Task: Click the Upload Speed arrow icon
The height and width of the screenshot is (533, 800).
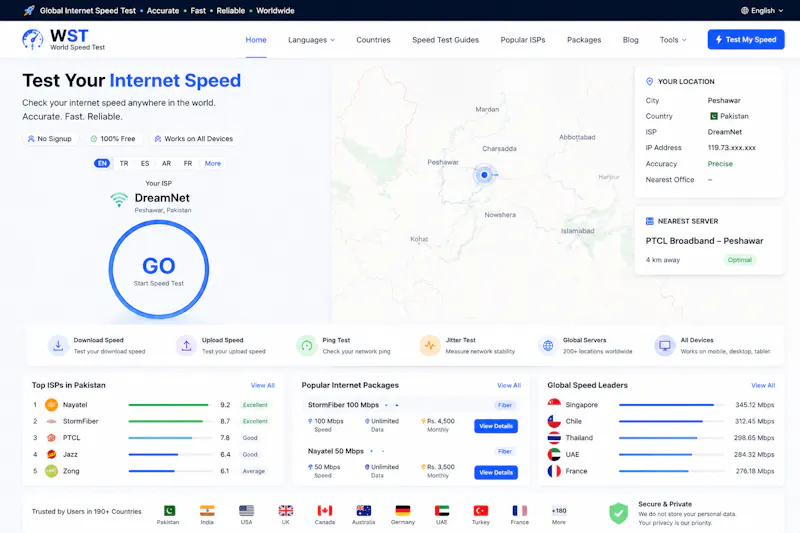Action: 186,345
